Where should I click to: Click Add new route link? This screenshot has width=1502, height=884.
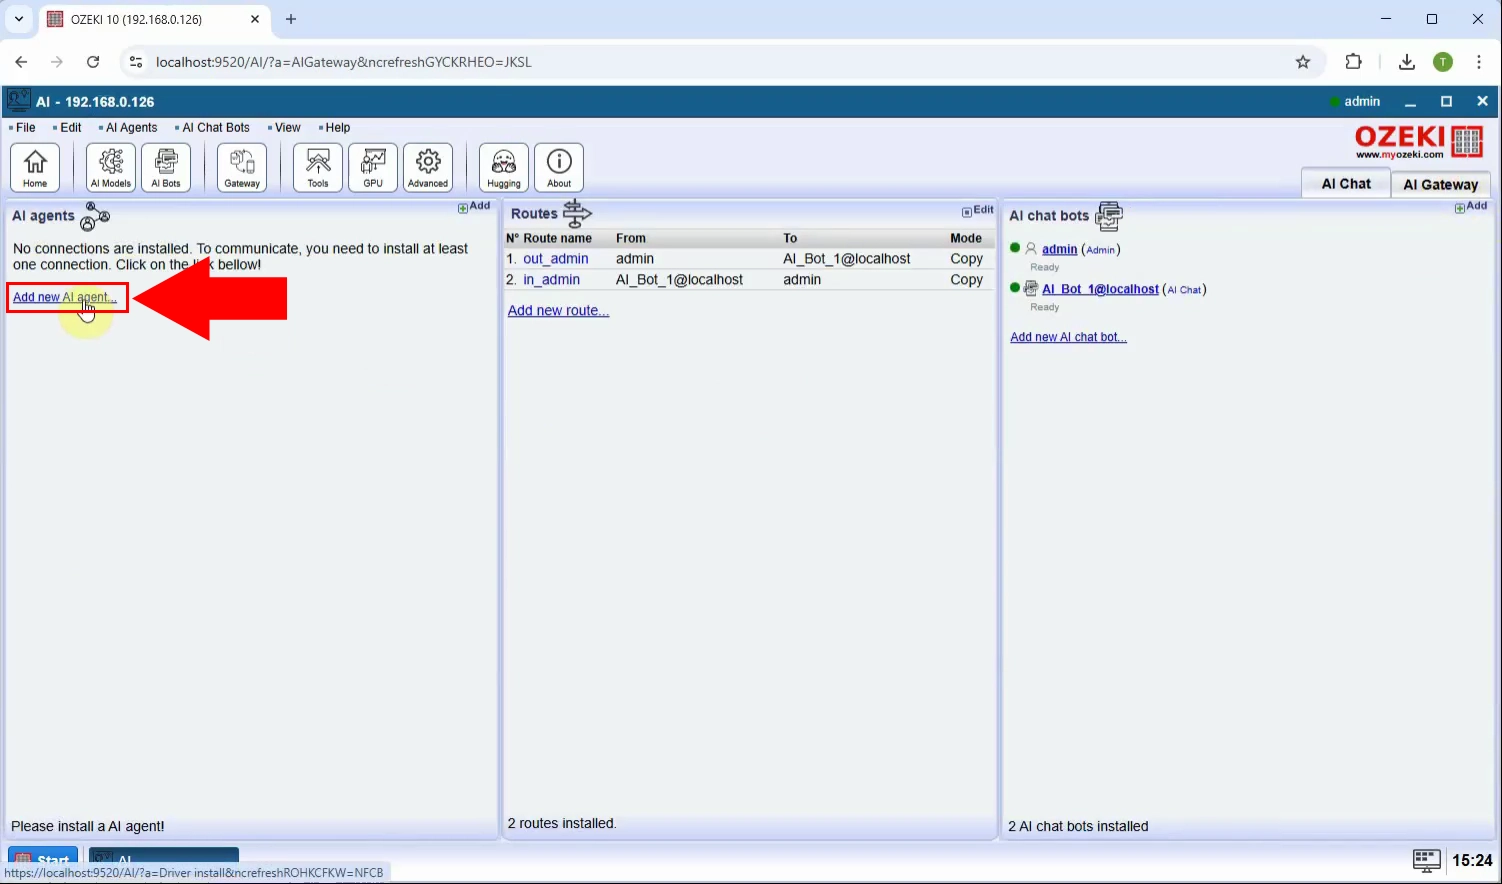pyautogui.click(x=558, y=311)
